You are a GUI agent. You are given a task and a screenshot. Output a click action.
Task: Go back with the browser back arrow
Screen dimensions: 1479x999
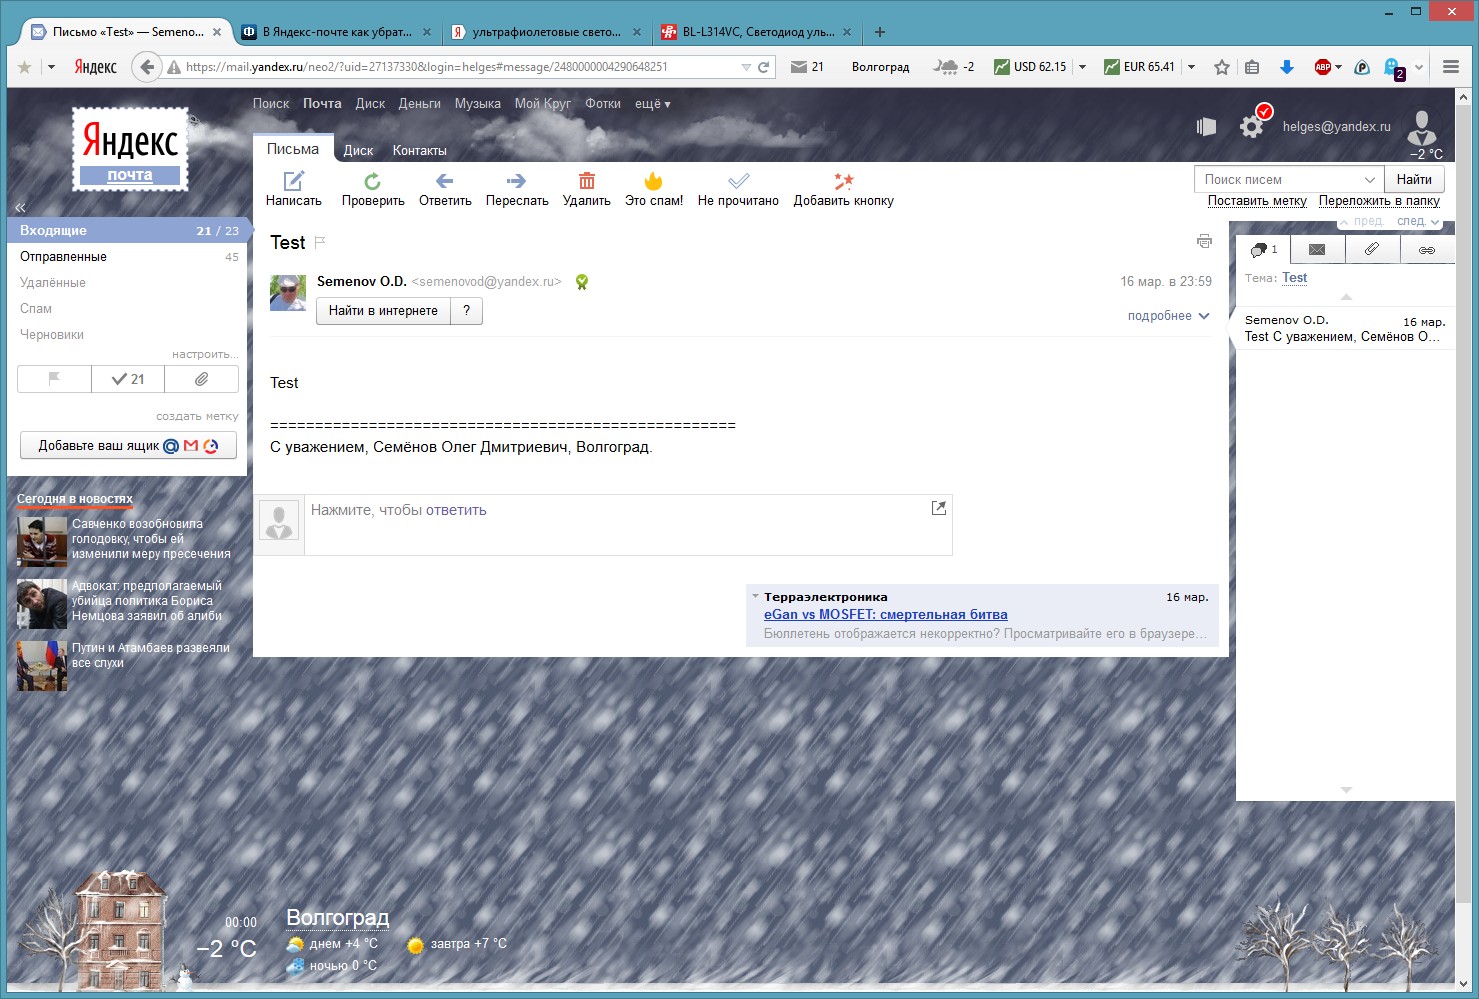tap(147, 67)
